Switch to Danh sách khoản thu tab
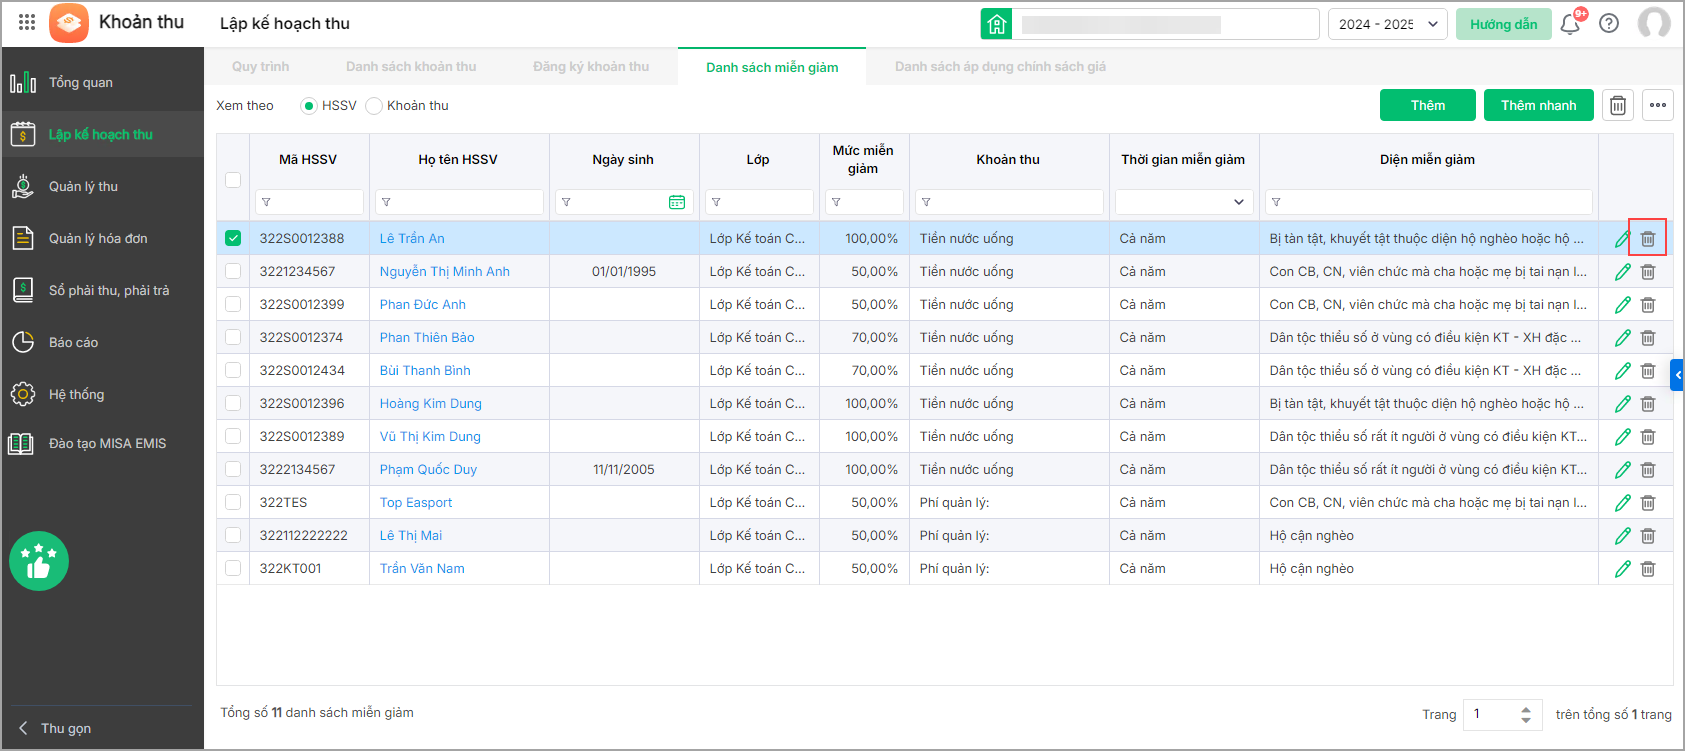 tap(411, 67)
